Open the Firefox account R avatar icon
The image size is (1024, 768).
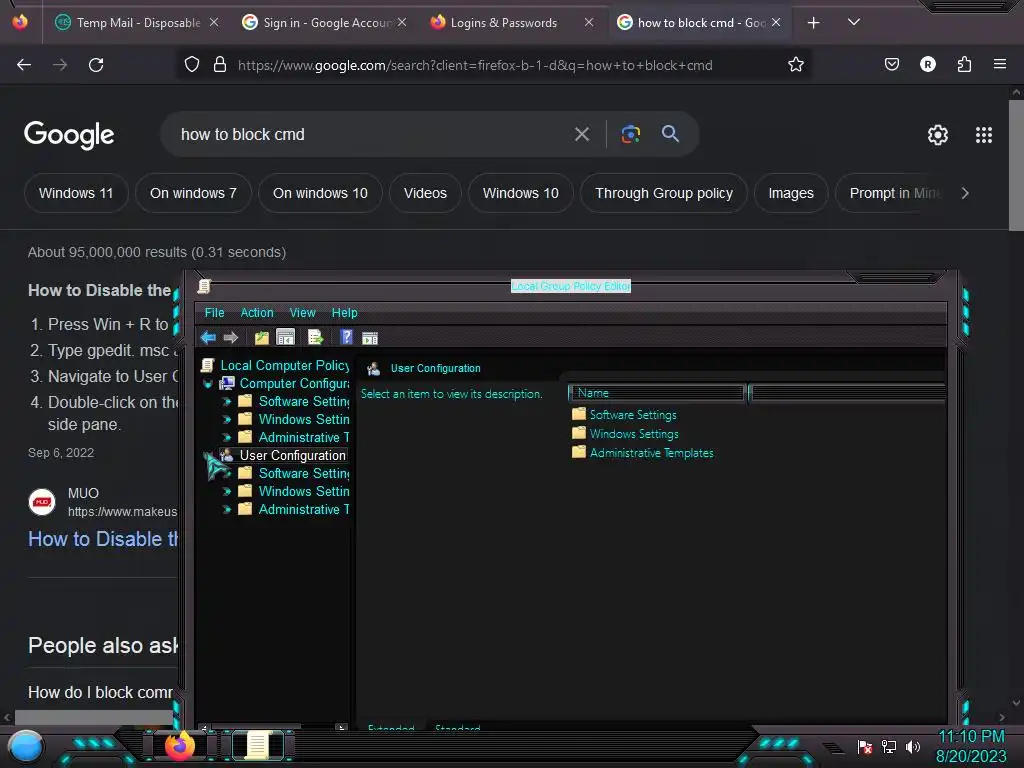coord(927,64)
